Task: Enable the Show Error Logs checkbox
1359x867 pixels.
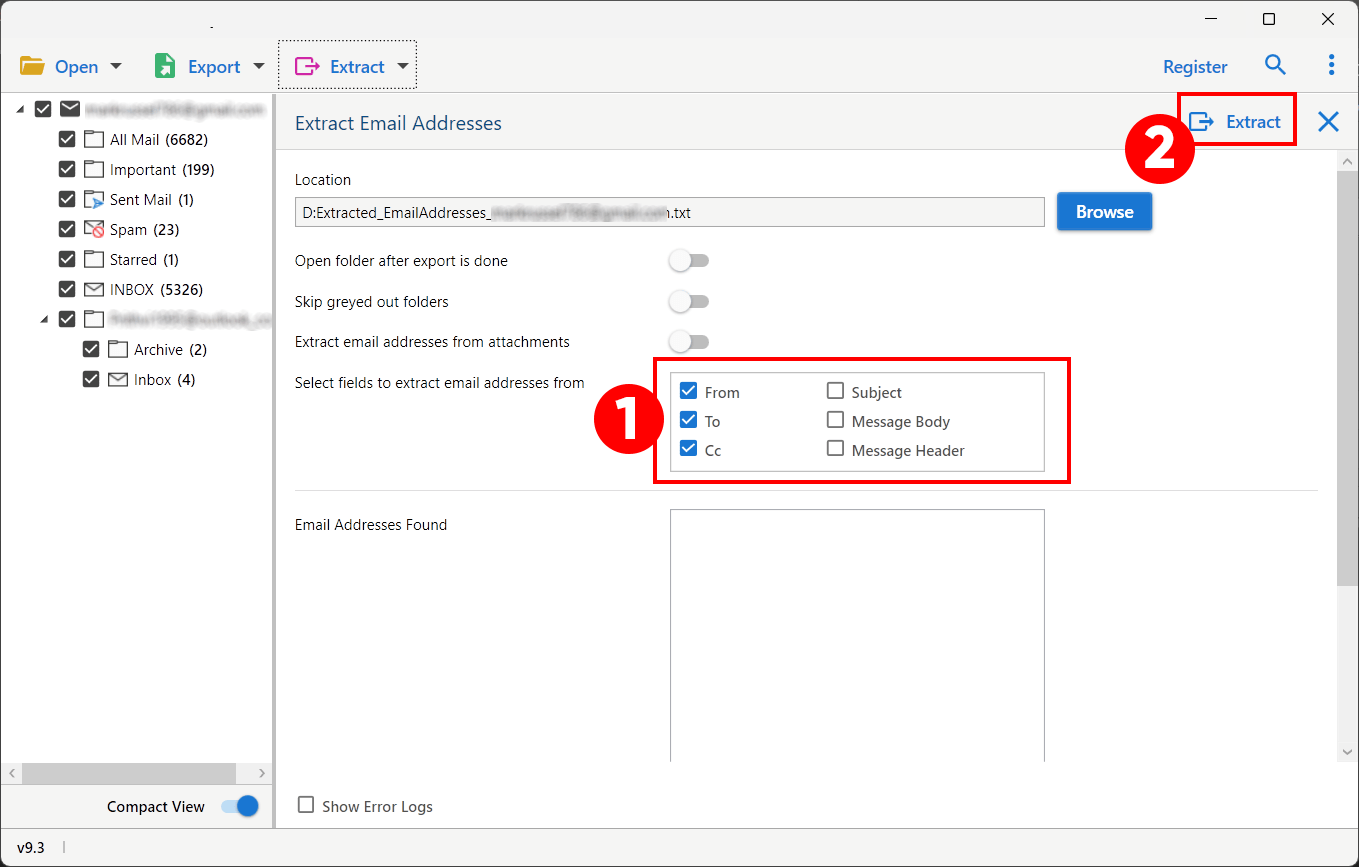Action: click(306, 805)
